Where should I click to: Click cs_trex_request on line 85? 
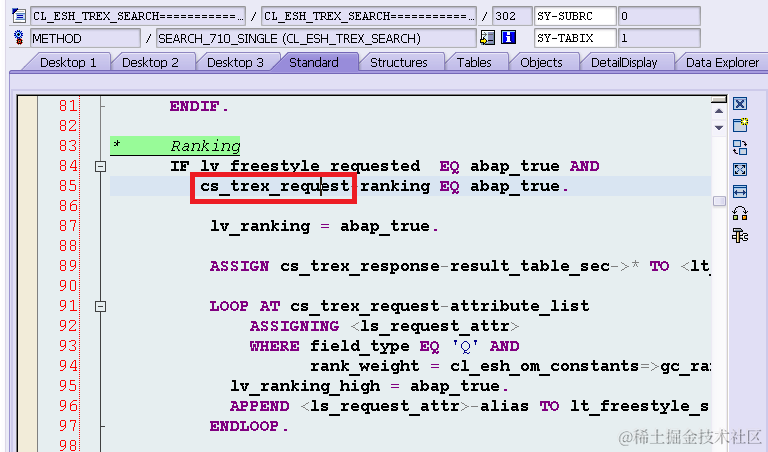coord(275,187)
